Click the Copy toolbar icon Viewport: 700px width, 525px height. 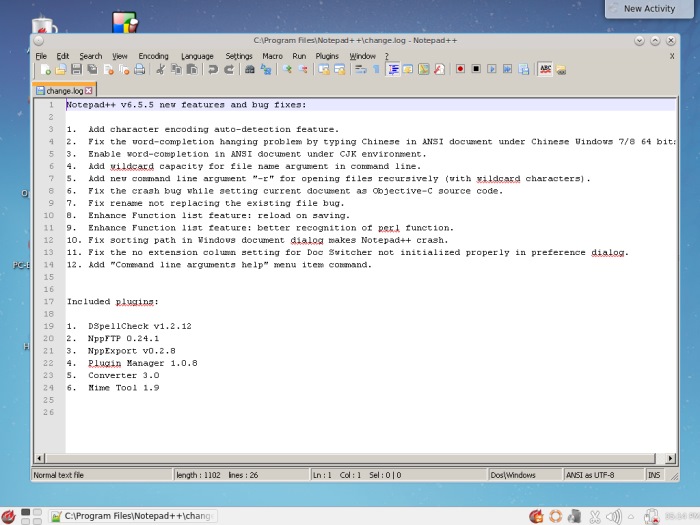pos(176,69)
